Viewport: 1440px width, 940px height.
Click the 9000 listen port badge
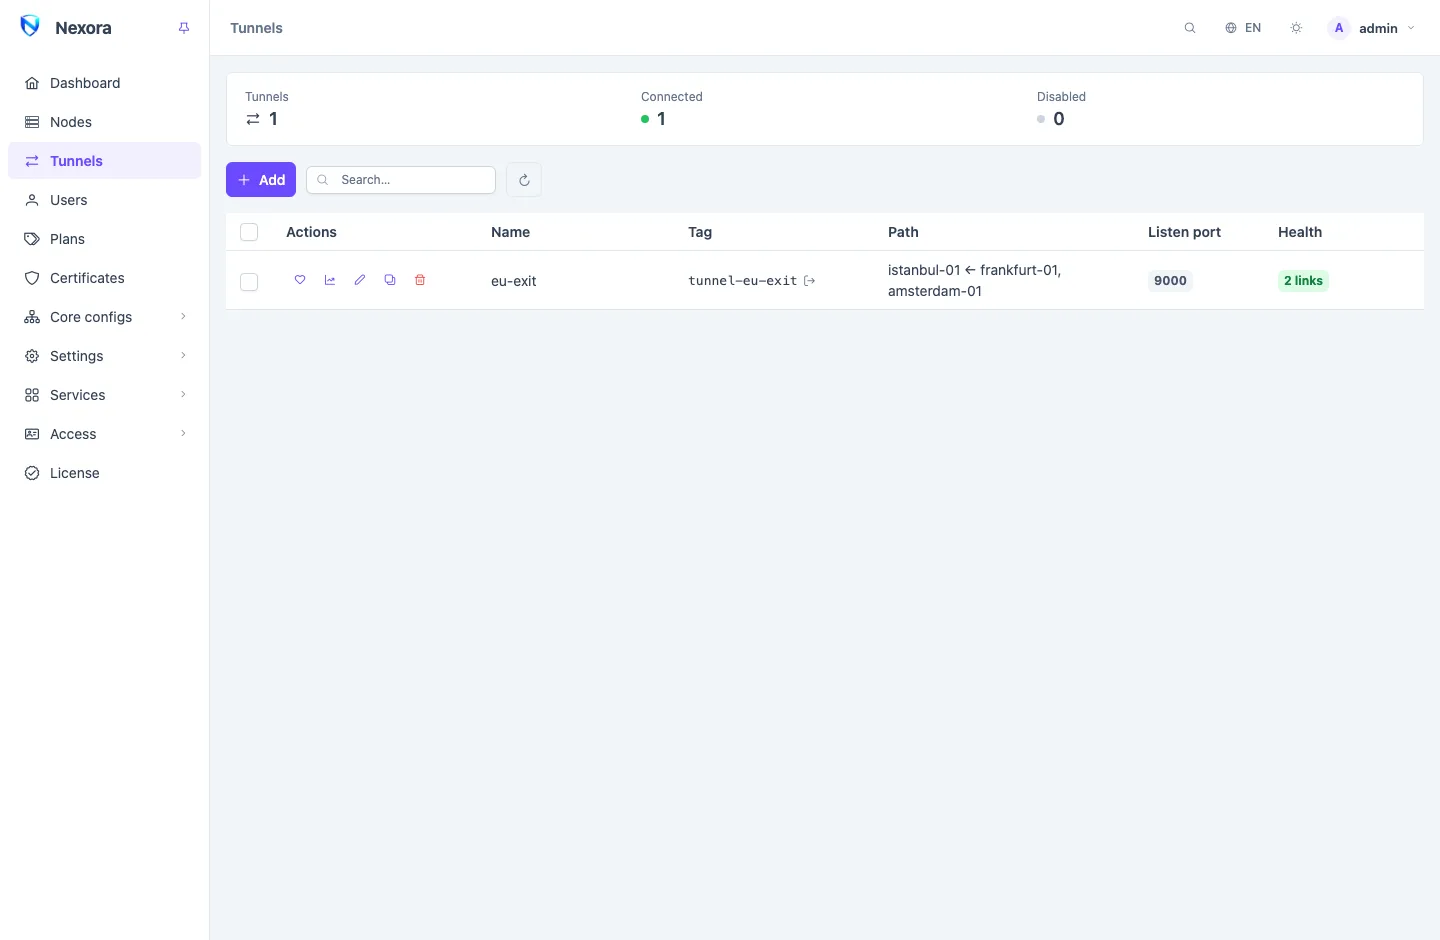tap(1170, 281)
